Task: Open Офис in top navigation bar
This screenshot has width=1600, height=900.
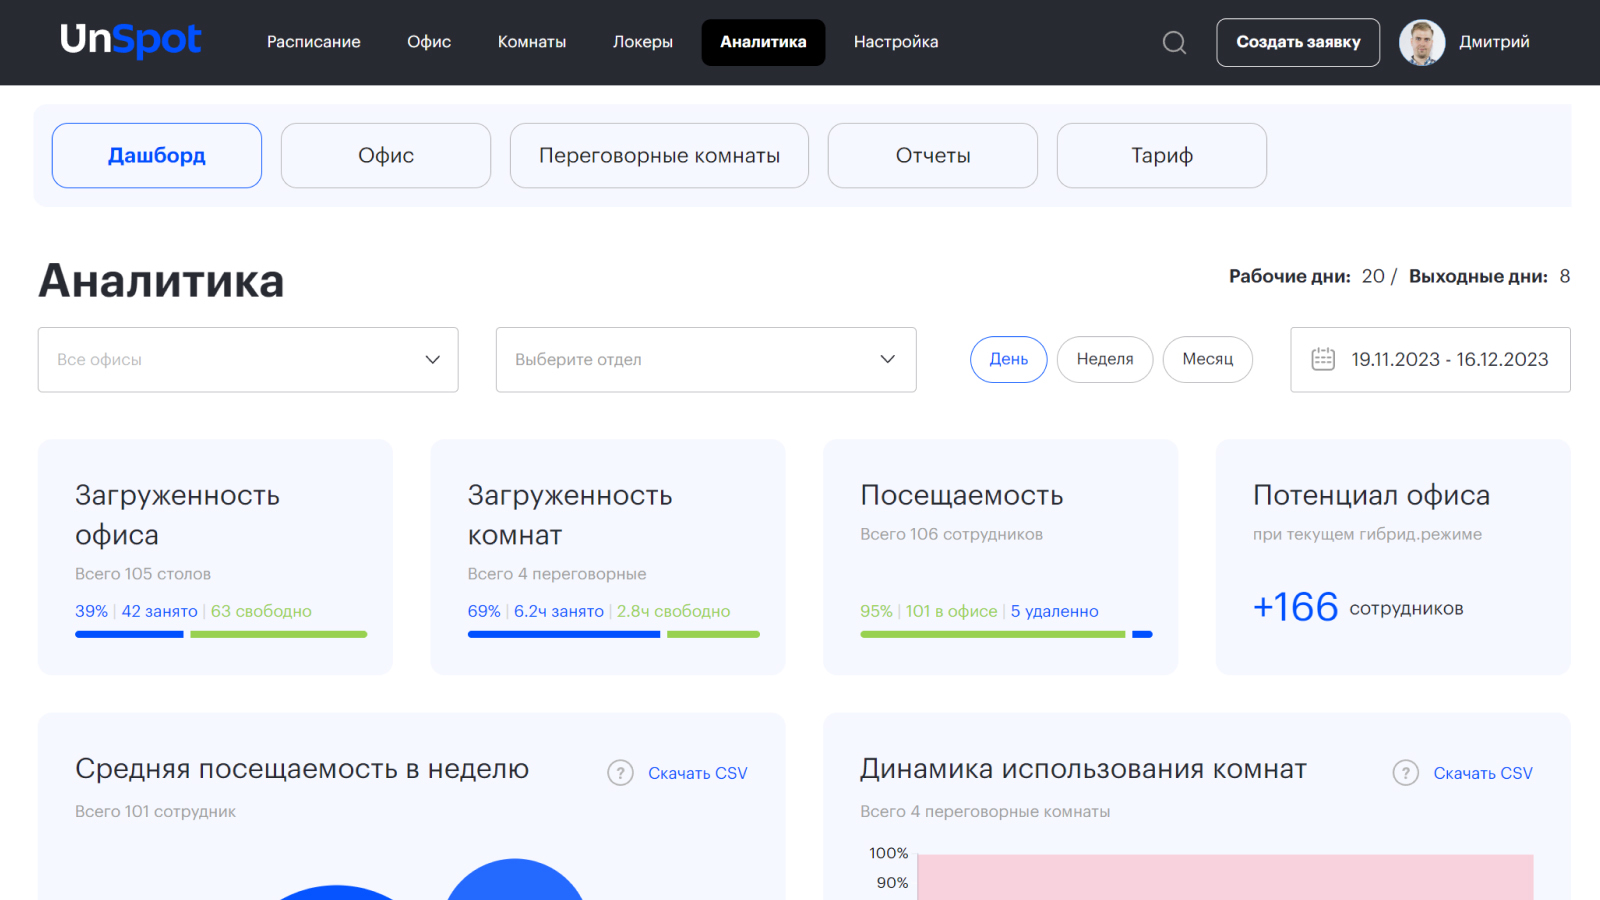Action: (429, 42)
